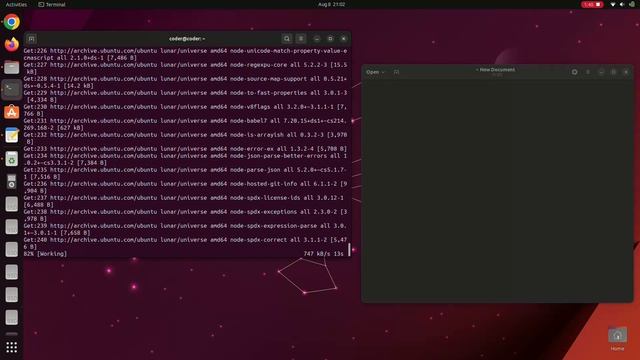The width and height of the screenshot is (640, 360).
Task: Open the Trash from the dock
Action: click(x=11, y=158)
